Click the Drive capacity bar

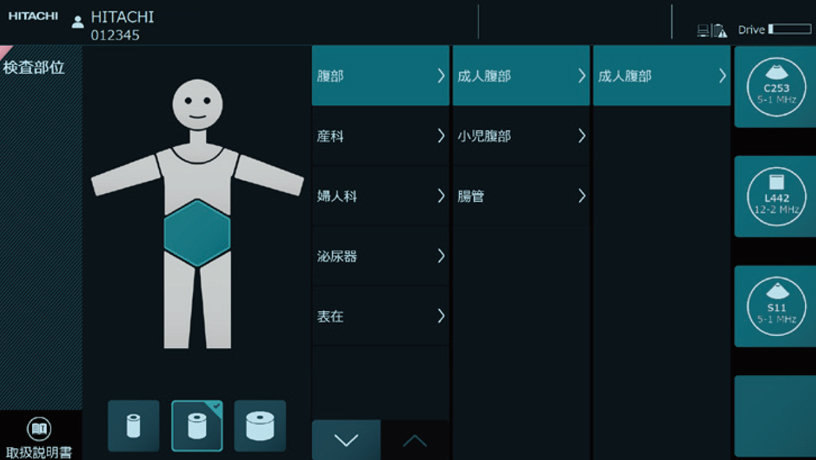789,29
